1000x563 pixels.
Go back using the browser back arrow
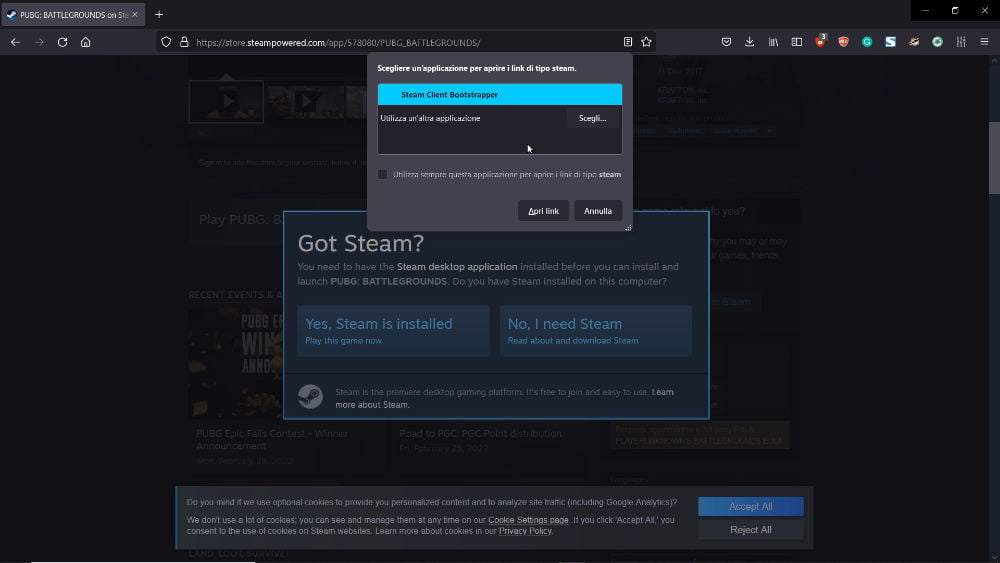[x=15, y=42]
